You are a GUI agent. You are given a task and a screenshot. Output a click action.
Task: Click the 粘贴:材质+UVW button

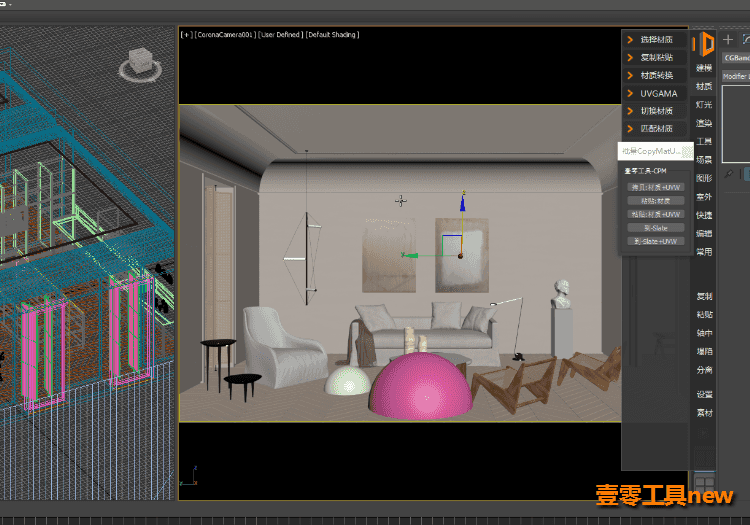tap(656, 214)
